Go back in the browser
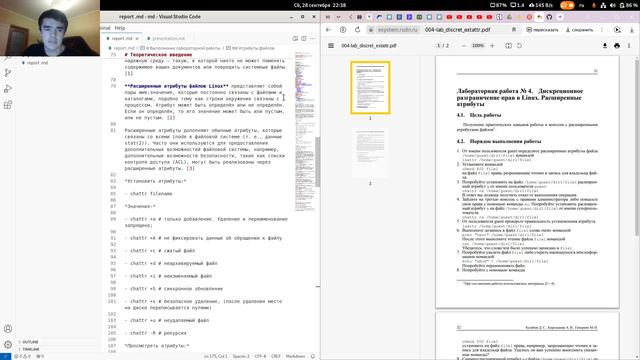Image resolution: width=640 pixels, height=360 pixels. (329, 30)
